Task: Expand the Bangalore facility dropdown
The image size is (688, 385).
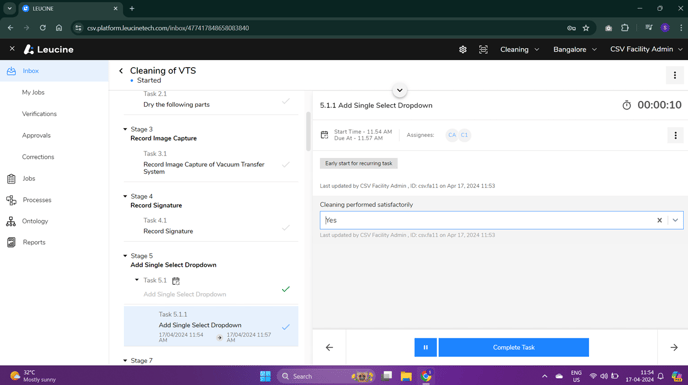Action: [x=575, y=50]
